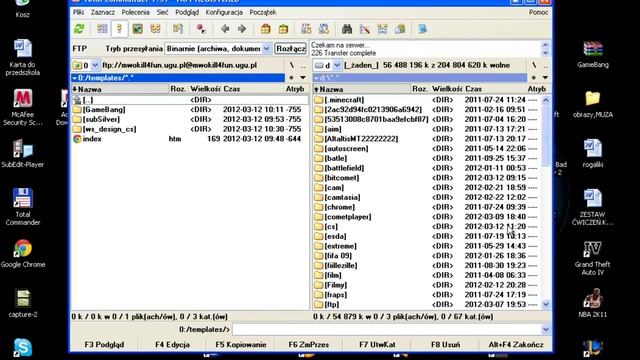Open the Początek menu

click(x=263, y=12)
